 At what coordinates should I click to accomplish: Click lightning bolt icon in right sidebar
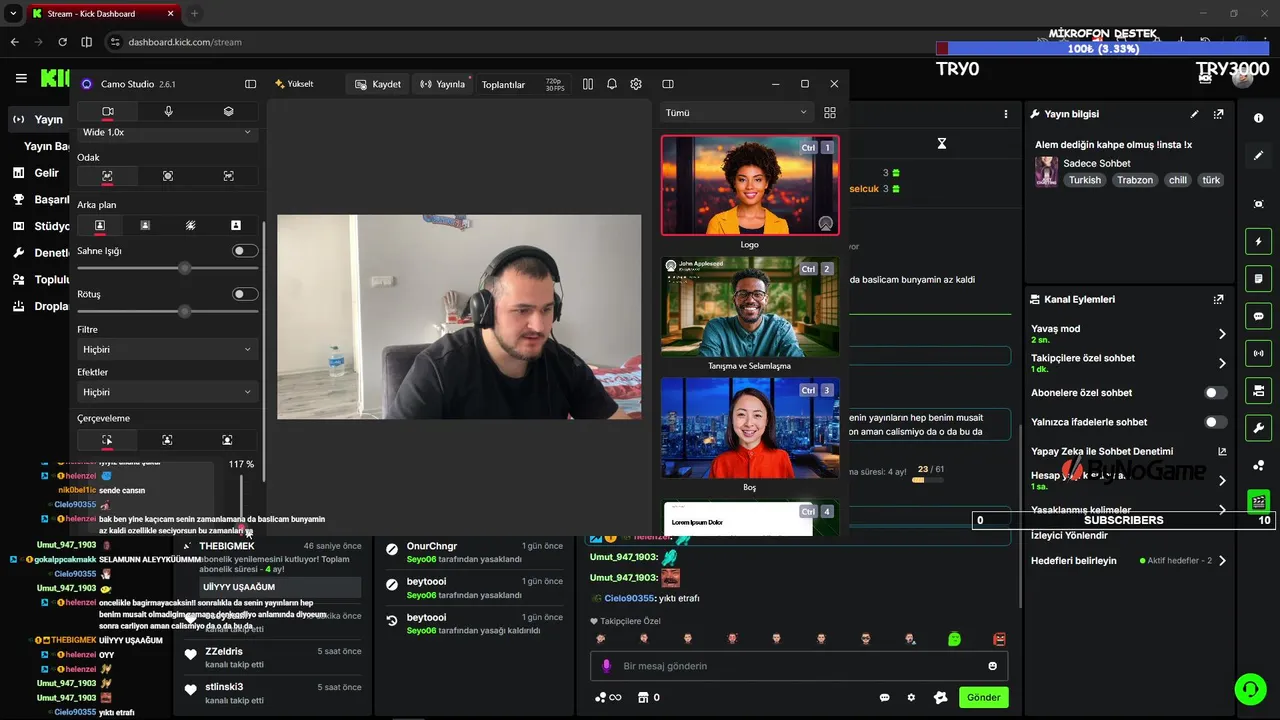(x=1258, y=241)
